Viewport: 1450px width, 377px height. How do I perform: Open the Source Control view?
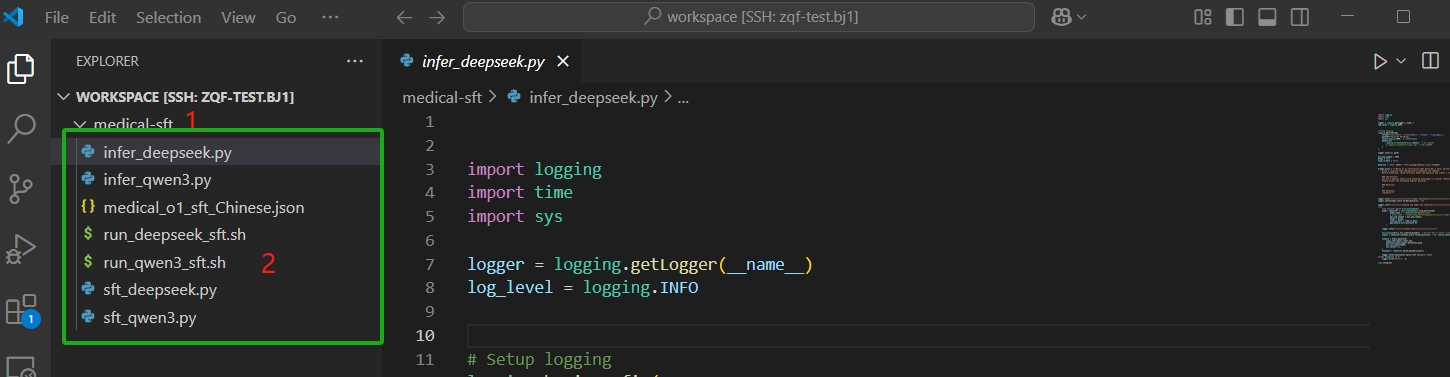(22, 187)
